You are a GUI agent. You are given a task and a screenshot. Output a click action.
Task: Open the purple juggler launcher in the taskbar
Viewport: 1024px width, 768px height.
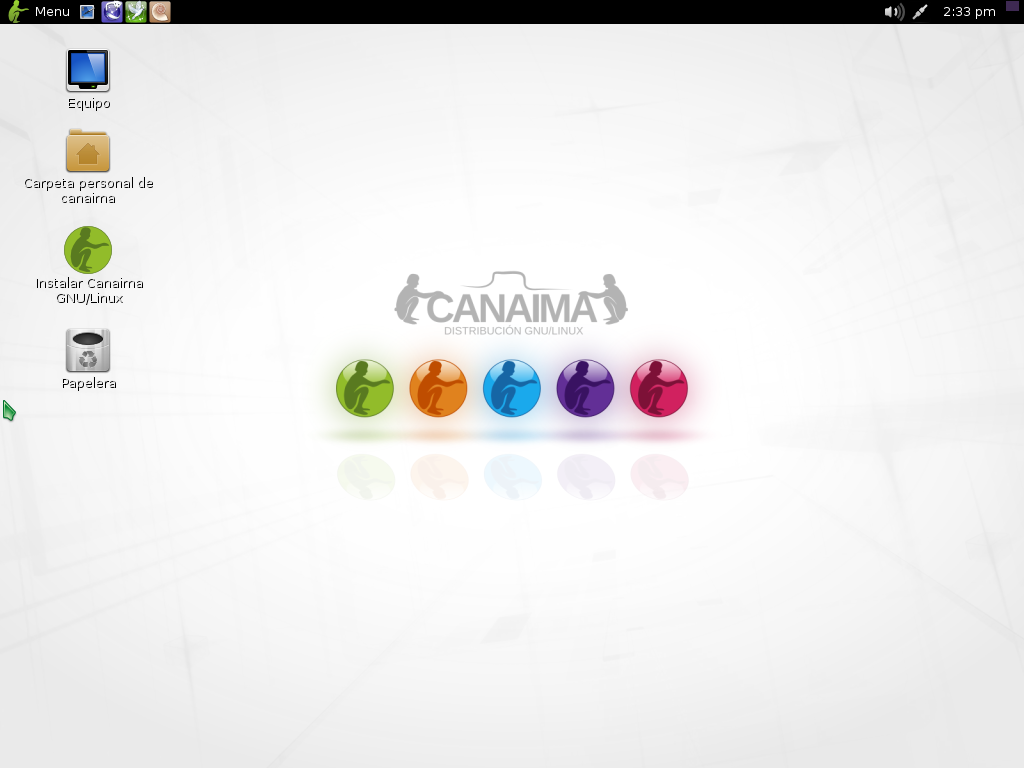(111, 12)
